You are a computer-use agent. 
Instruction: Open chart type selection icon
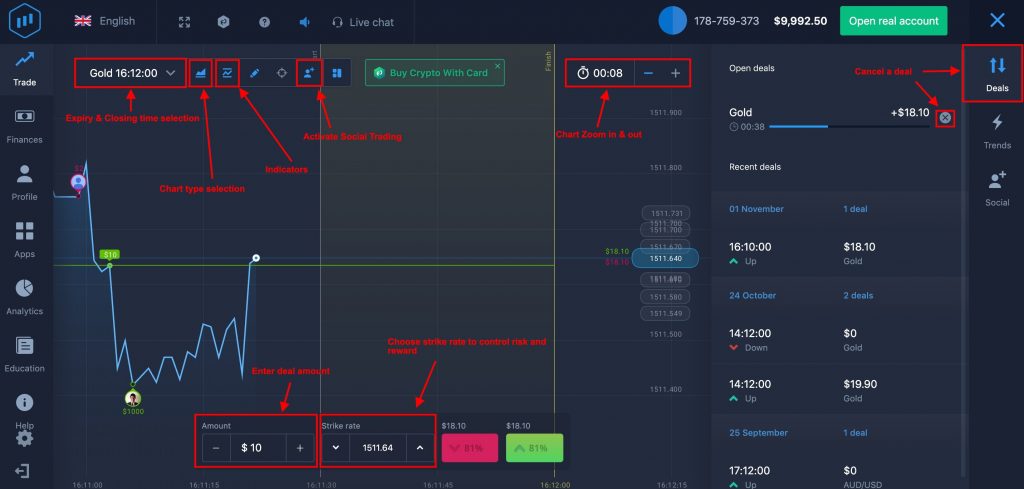click(201, 73)
